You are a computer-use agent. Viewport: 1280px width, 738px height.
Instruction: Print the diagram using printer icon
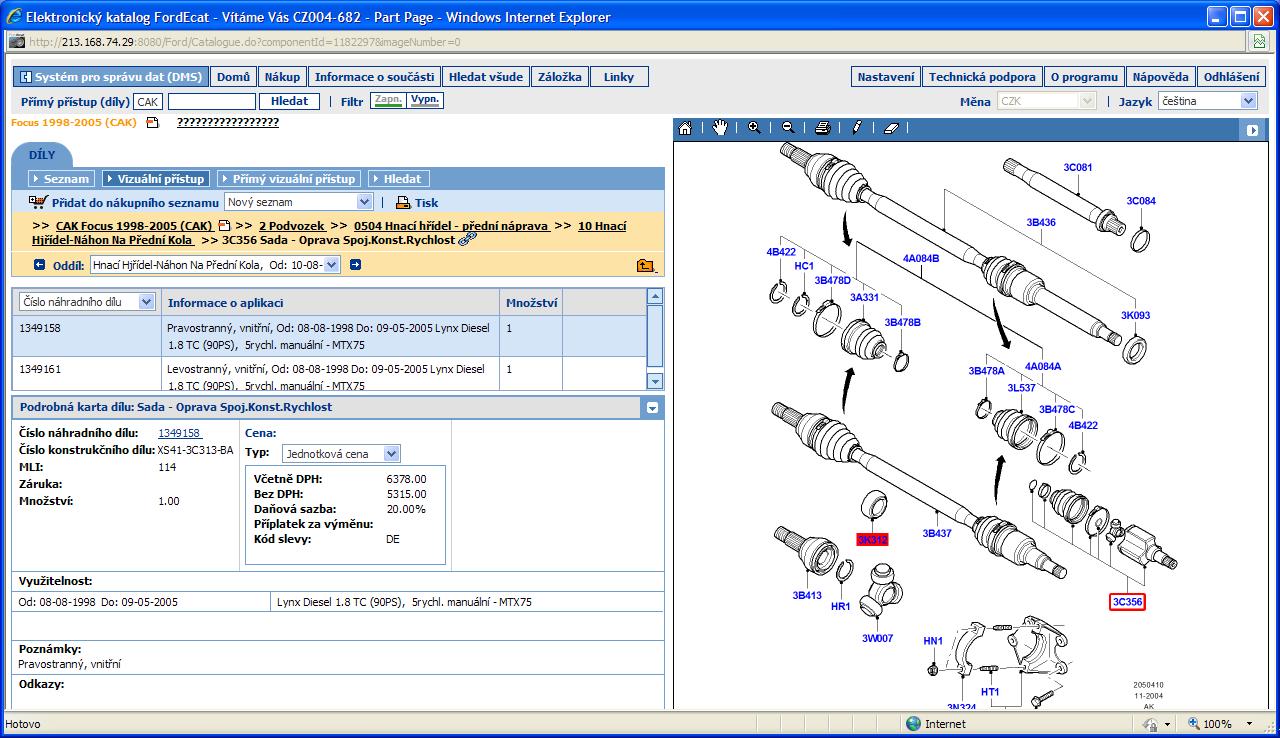pos(822,128)
